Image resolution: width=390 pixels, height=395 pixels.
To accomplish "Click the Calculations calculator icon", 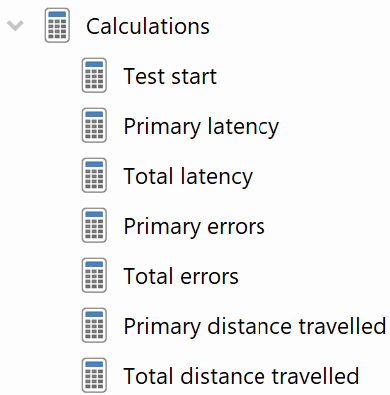I will [57, 25].
